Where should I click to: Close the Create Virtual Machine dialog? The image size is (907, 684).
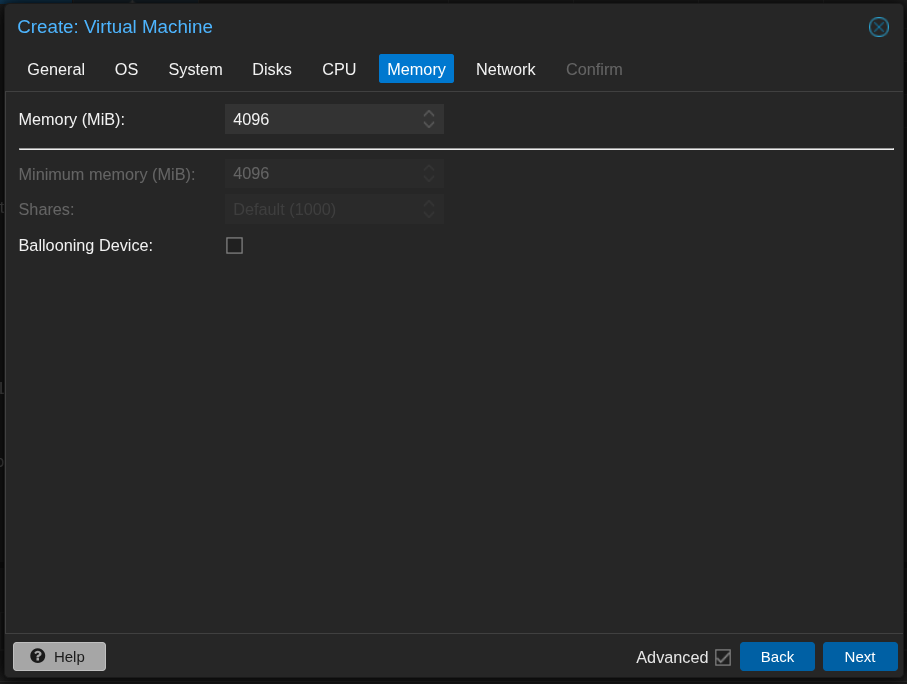pyautogui.click(x=878, y=27)
